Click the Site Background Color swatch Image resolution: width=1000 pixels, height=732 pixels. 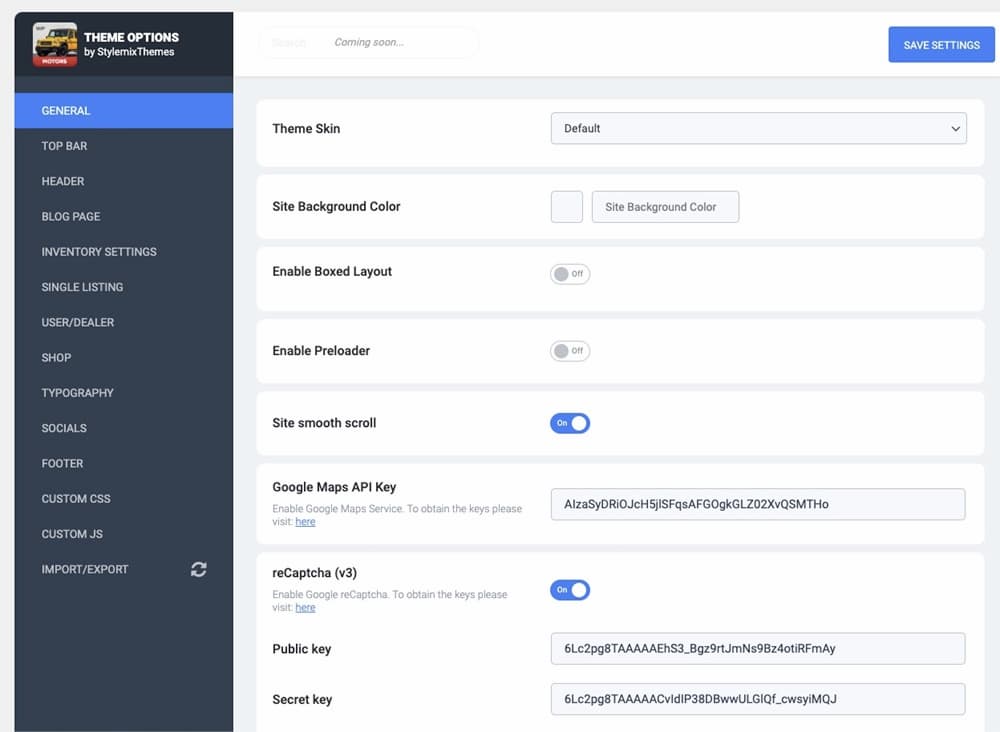click(x=567, y=207)
